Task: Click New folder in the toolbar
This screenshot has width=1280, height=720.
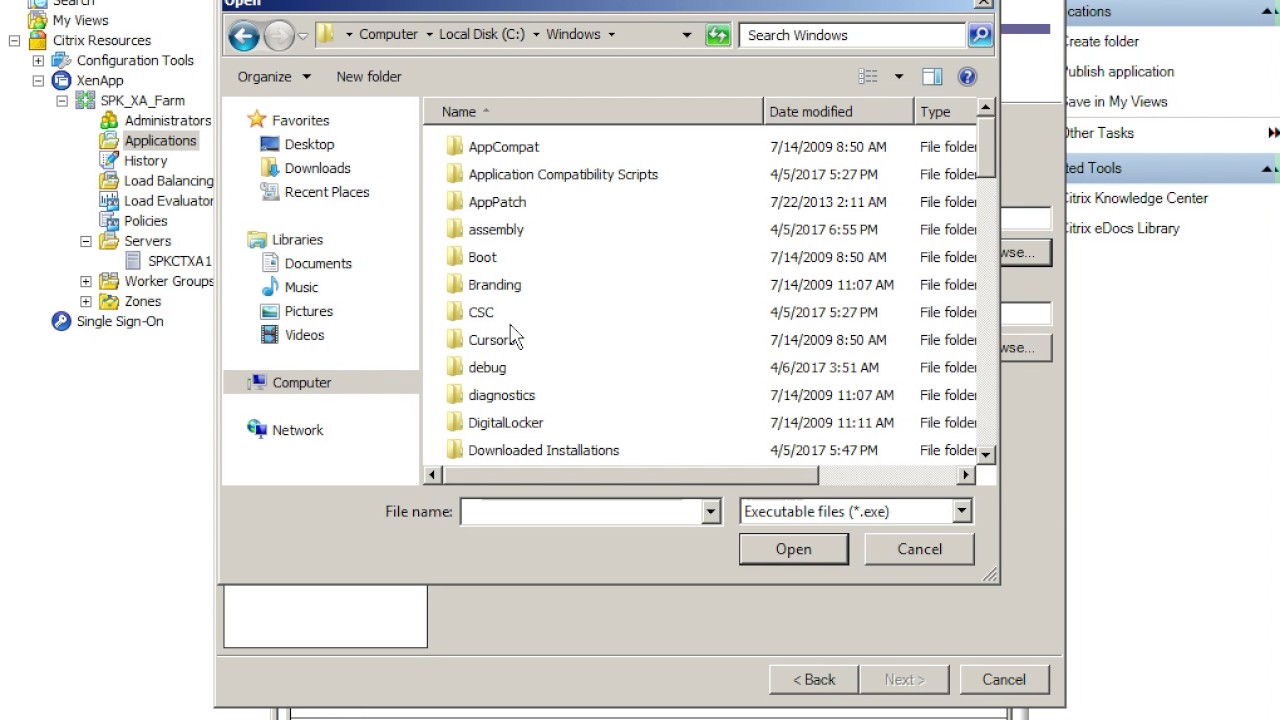Action: pyautogui.click(x=369, y=76)
